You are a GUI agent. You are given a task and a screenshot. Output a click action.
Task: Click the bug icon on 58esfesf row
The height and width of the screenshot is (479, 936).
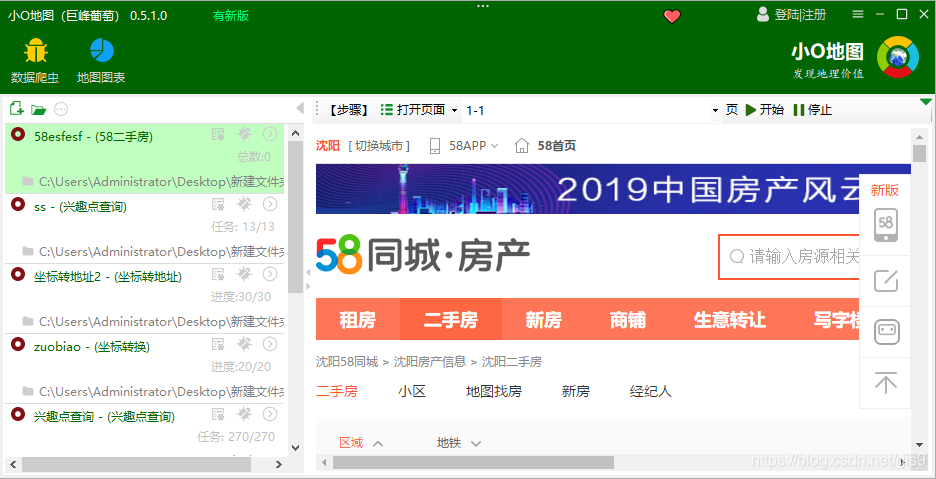(x=244, y=134)
